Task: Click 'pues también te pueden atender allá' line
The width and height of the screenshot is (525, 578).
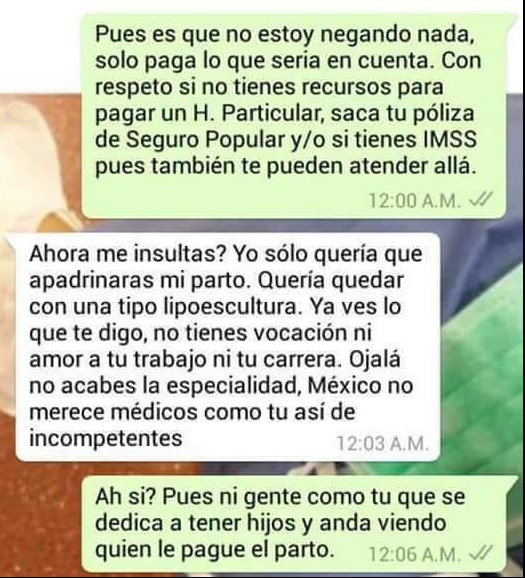Action: 284,167
